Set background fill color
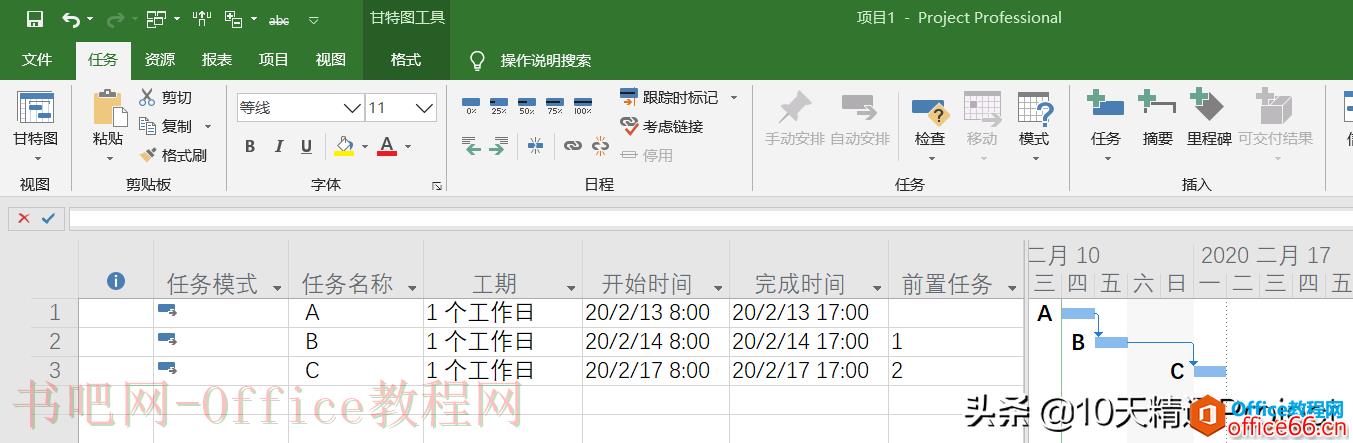 pyautogui.click(x=344, y=147)
